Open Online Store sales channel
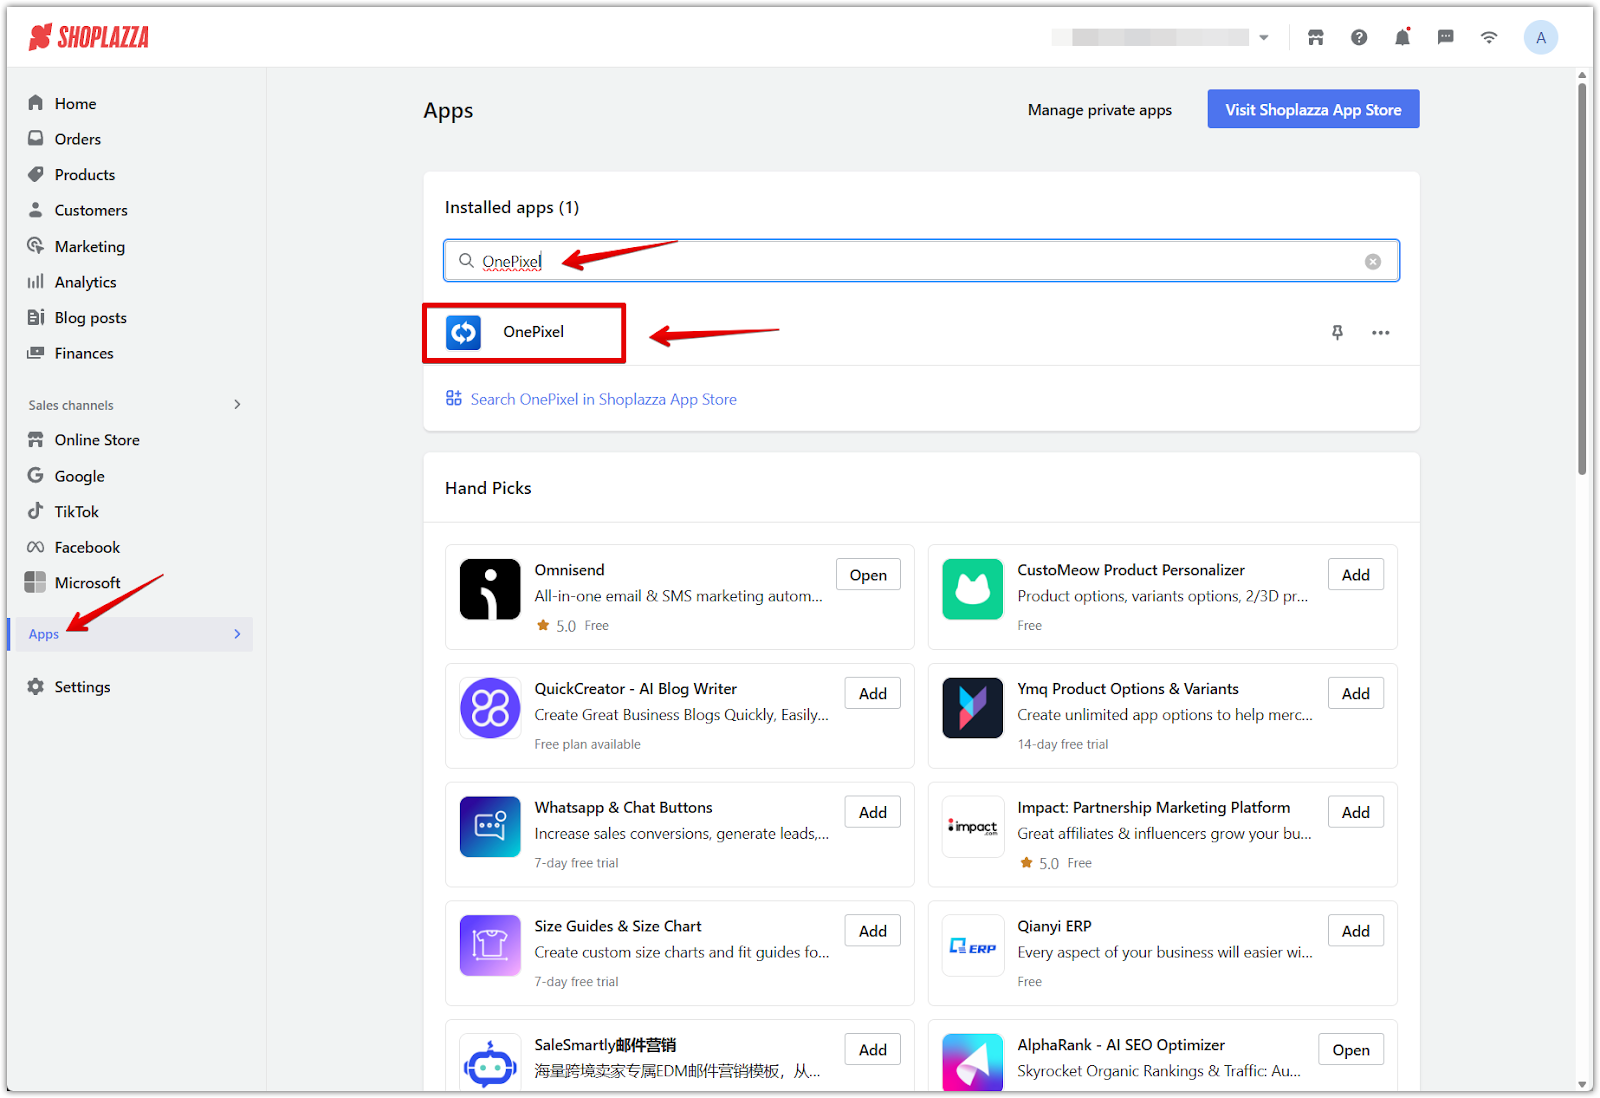The height and width of the screenshot is (1098, 1600). tap(97, 440)
